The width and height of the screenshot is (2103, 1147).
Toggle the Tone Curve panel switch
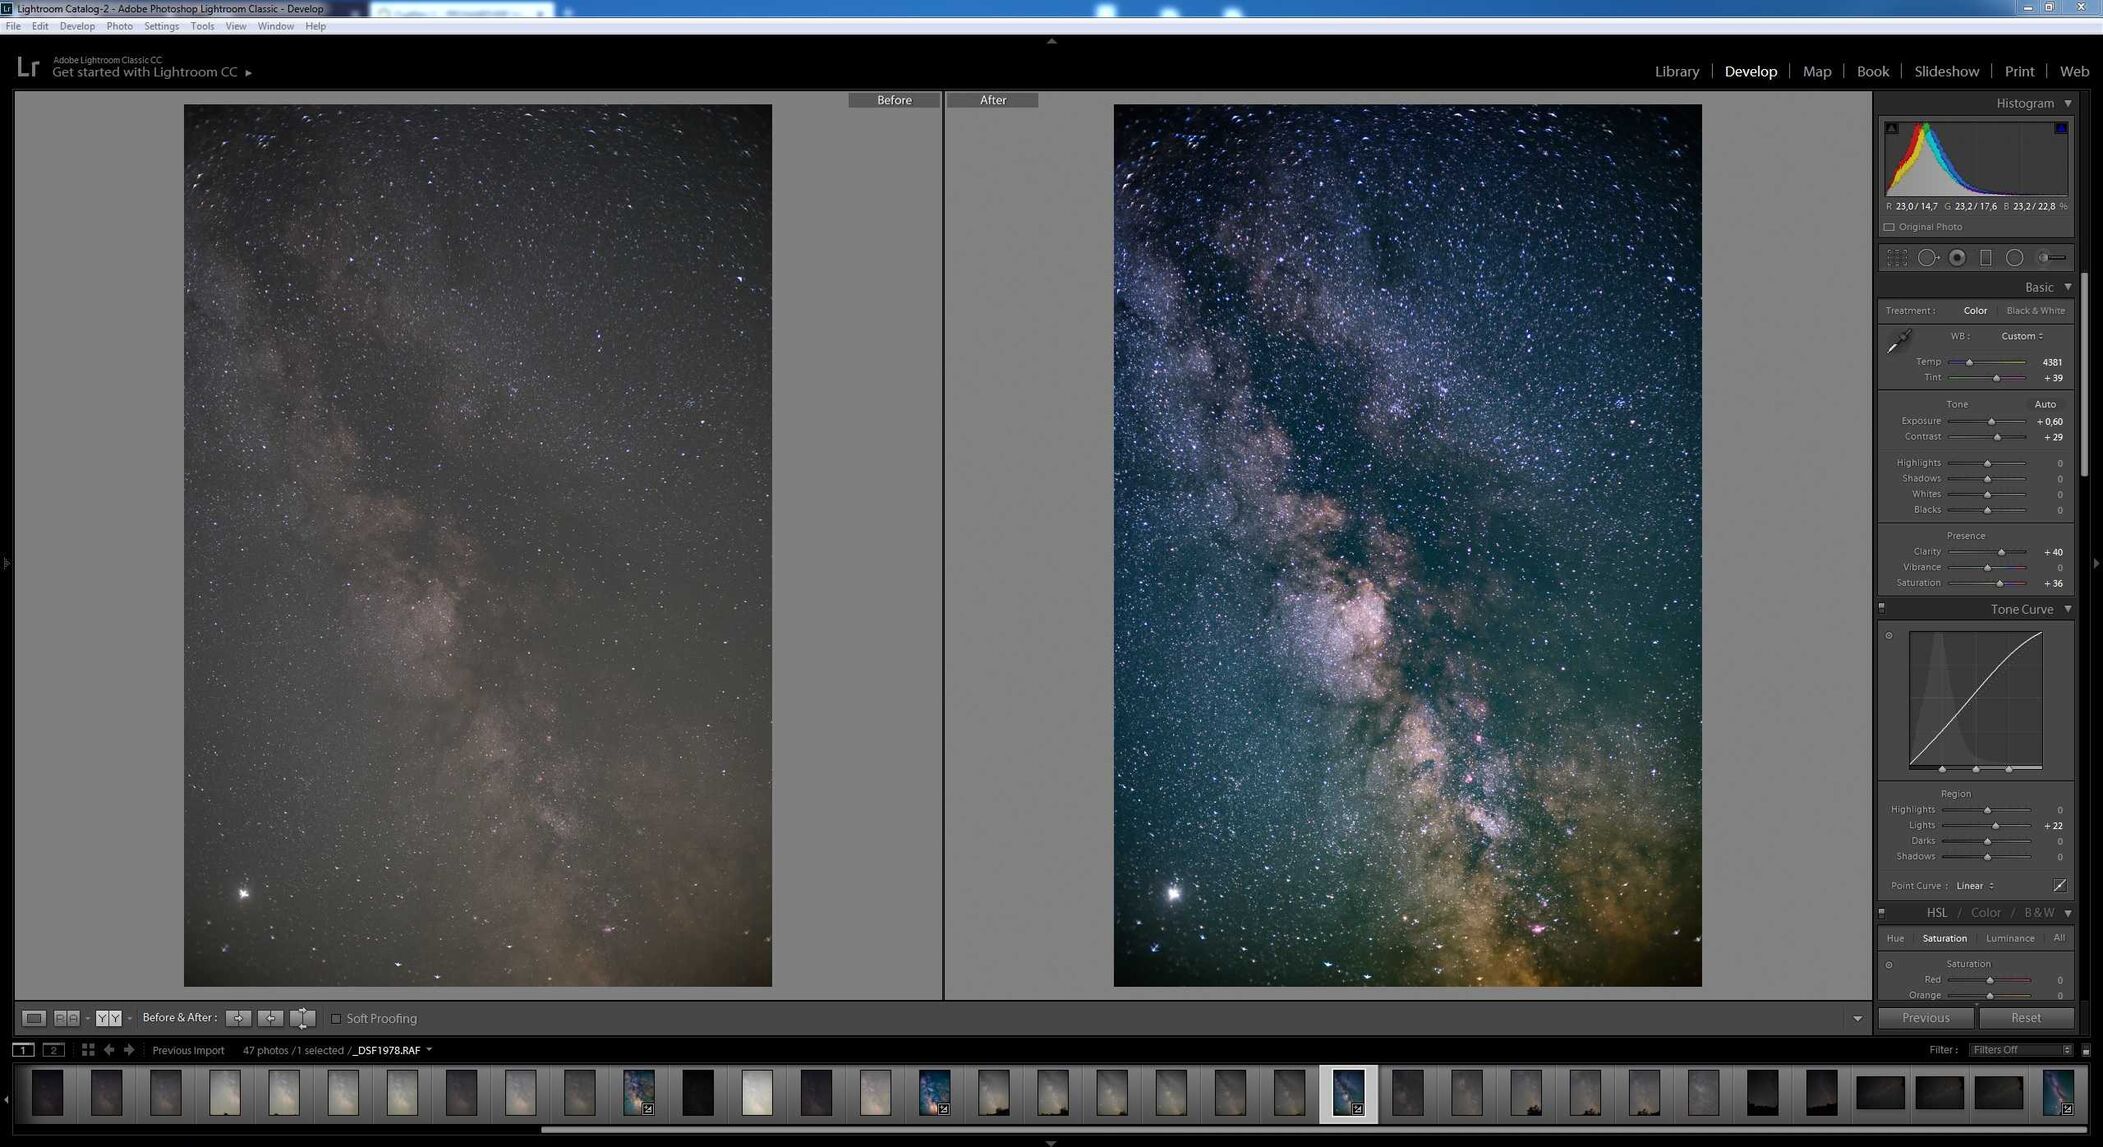point(1882,608)
